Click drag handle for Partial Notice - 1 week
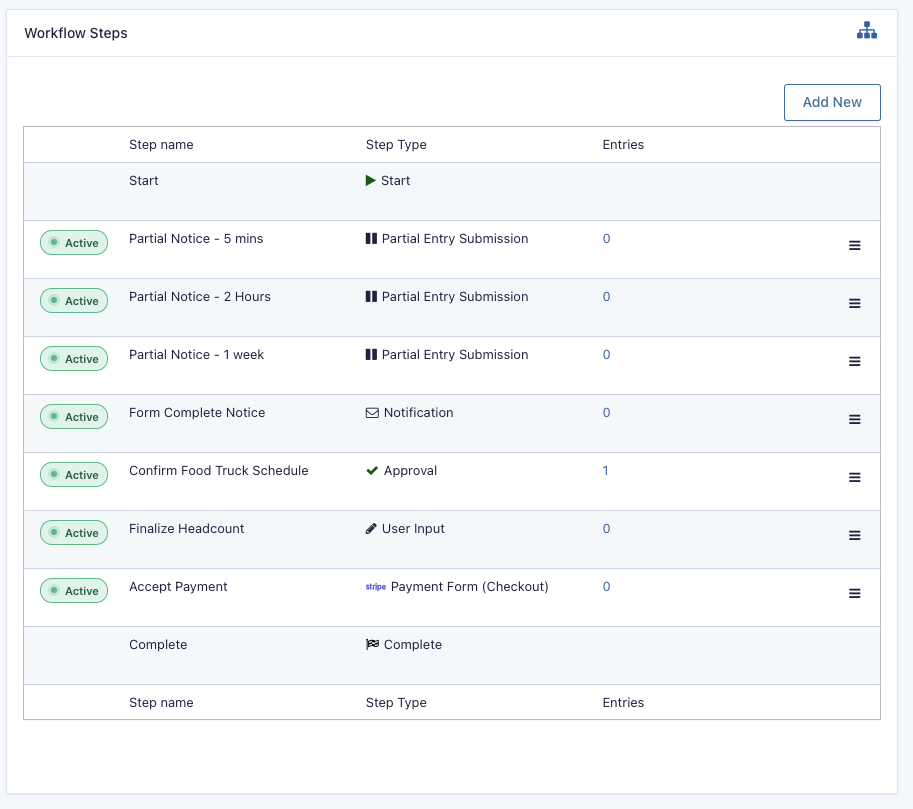Image resolution: width=913 pixels, height=809 pixels. (x=854, y=362)
